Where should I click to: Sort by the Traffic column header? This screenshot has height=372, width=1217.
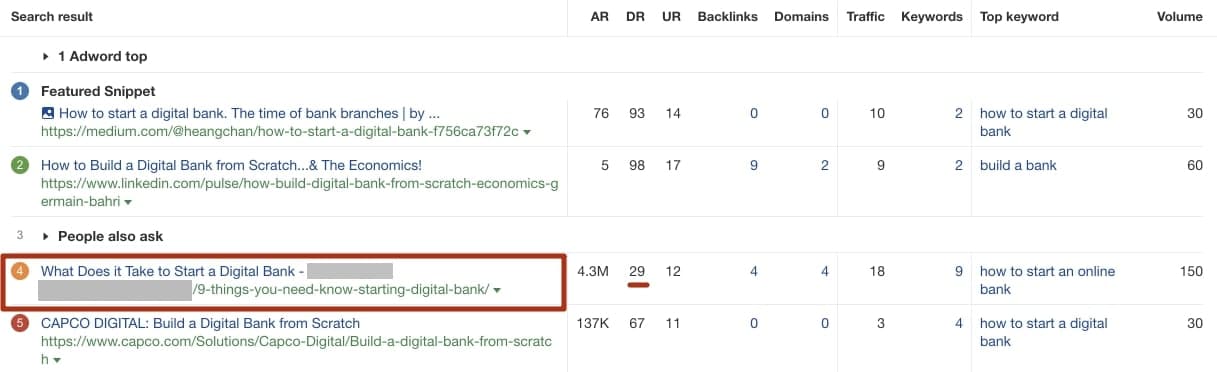[865, 16]
